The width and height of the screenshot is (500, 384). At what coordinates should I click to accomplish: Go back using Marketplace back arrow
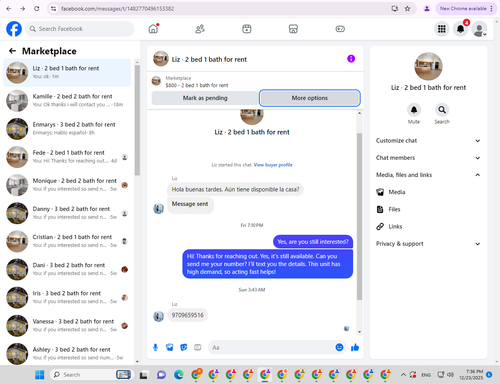coord(12,51)
